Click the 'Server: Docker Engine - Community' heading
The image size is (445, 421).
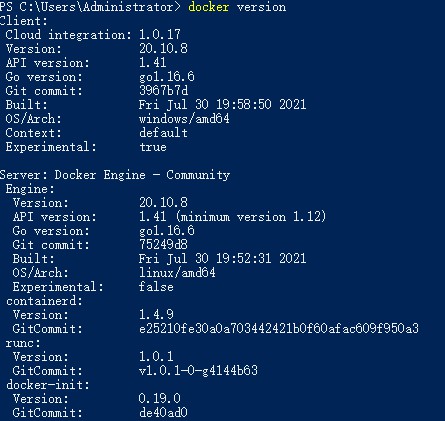(x=115, y=175)
